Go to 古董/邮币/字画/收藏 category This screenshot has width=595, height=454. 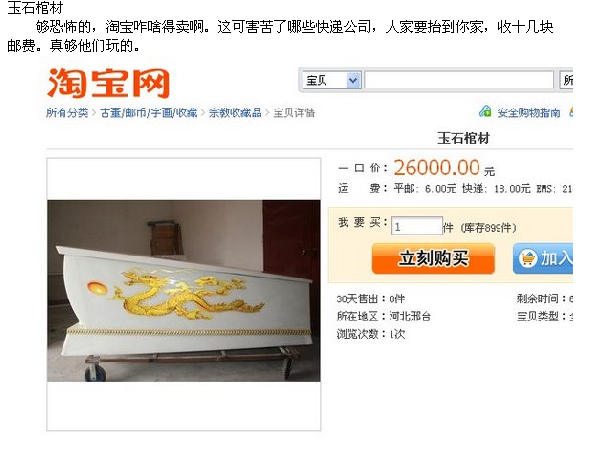[148, 113]
